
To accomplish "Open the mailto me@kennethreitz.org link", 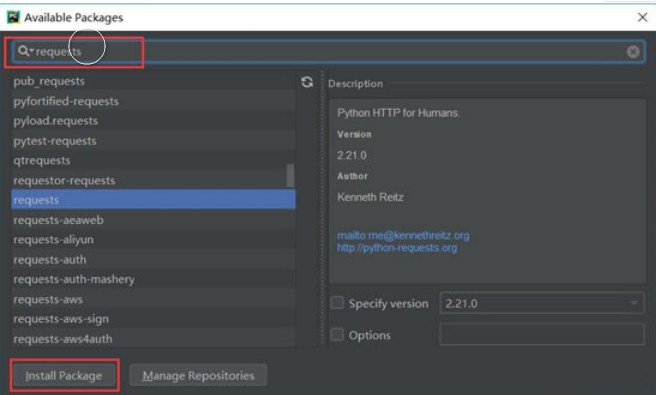I will pos(403,236).
